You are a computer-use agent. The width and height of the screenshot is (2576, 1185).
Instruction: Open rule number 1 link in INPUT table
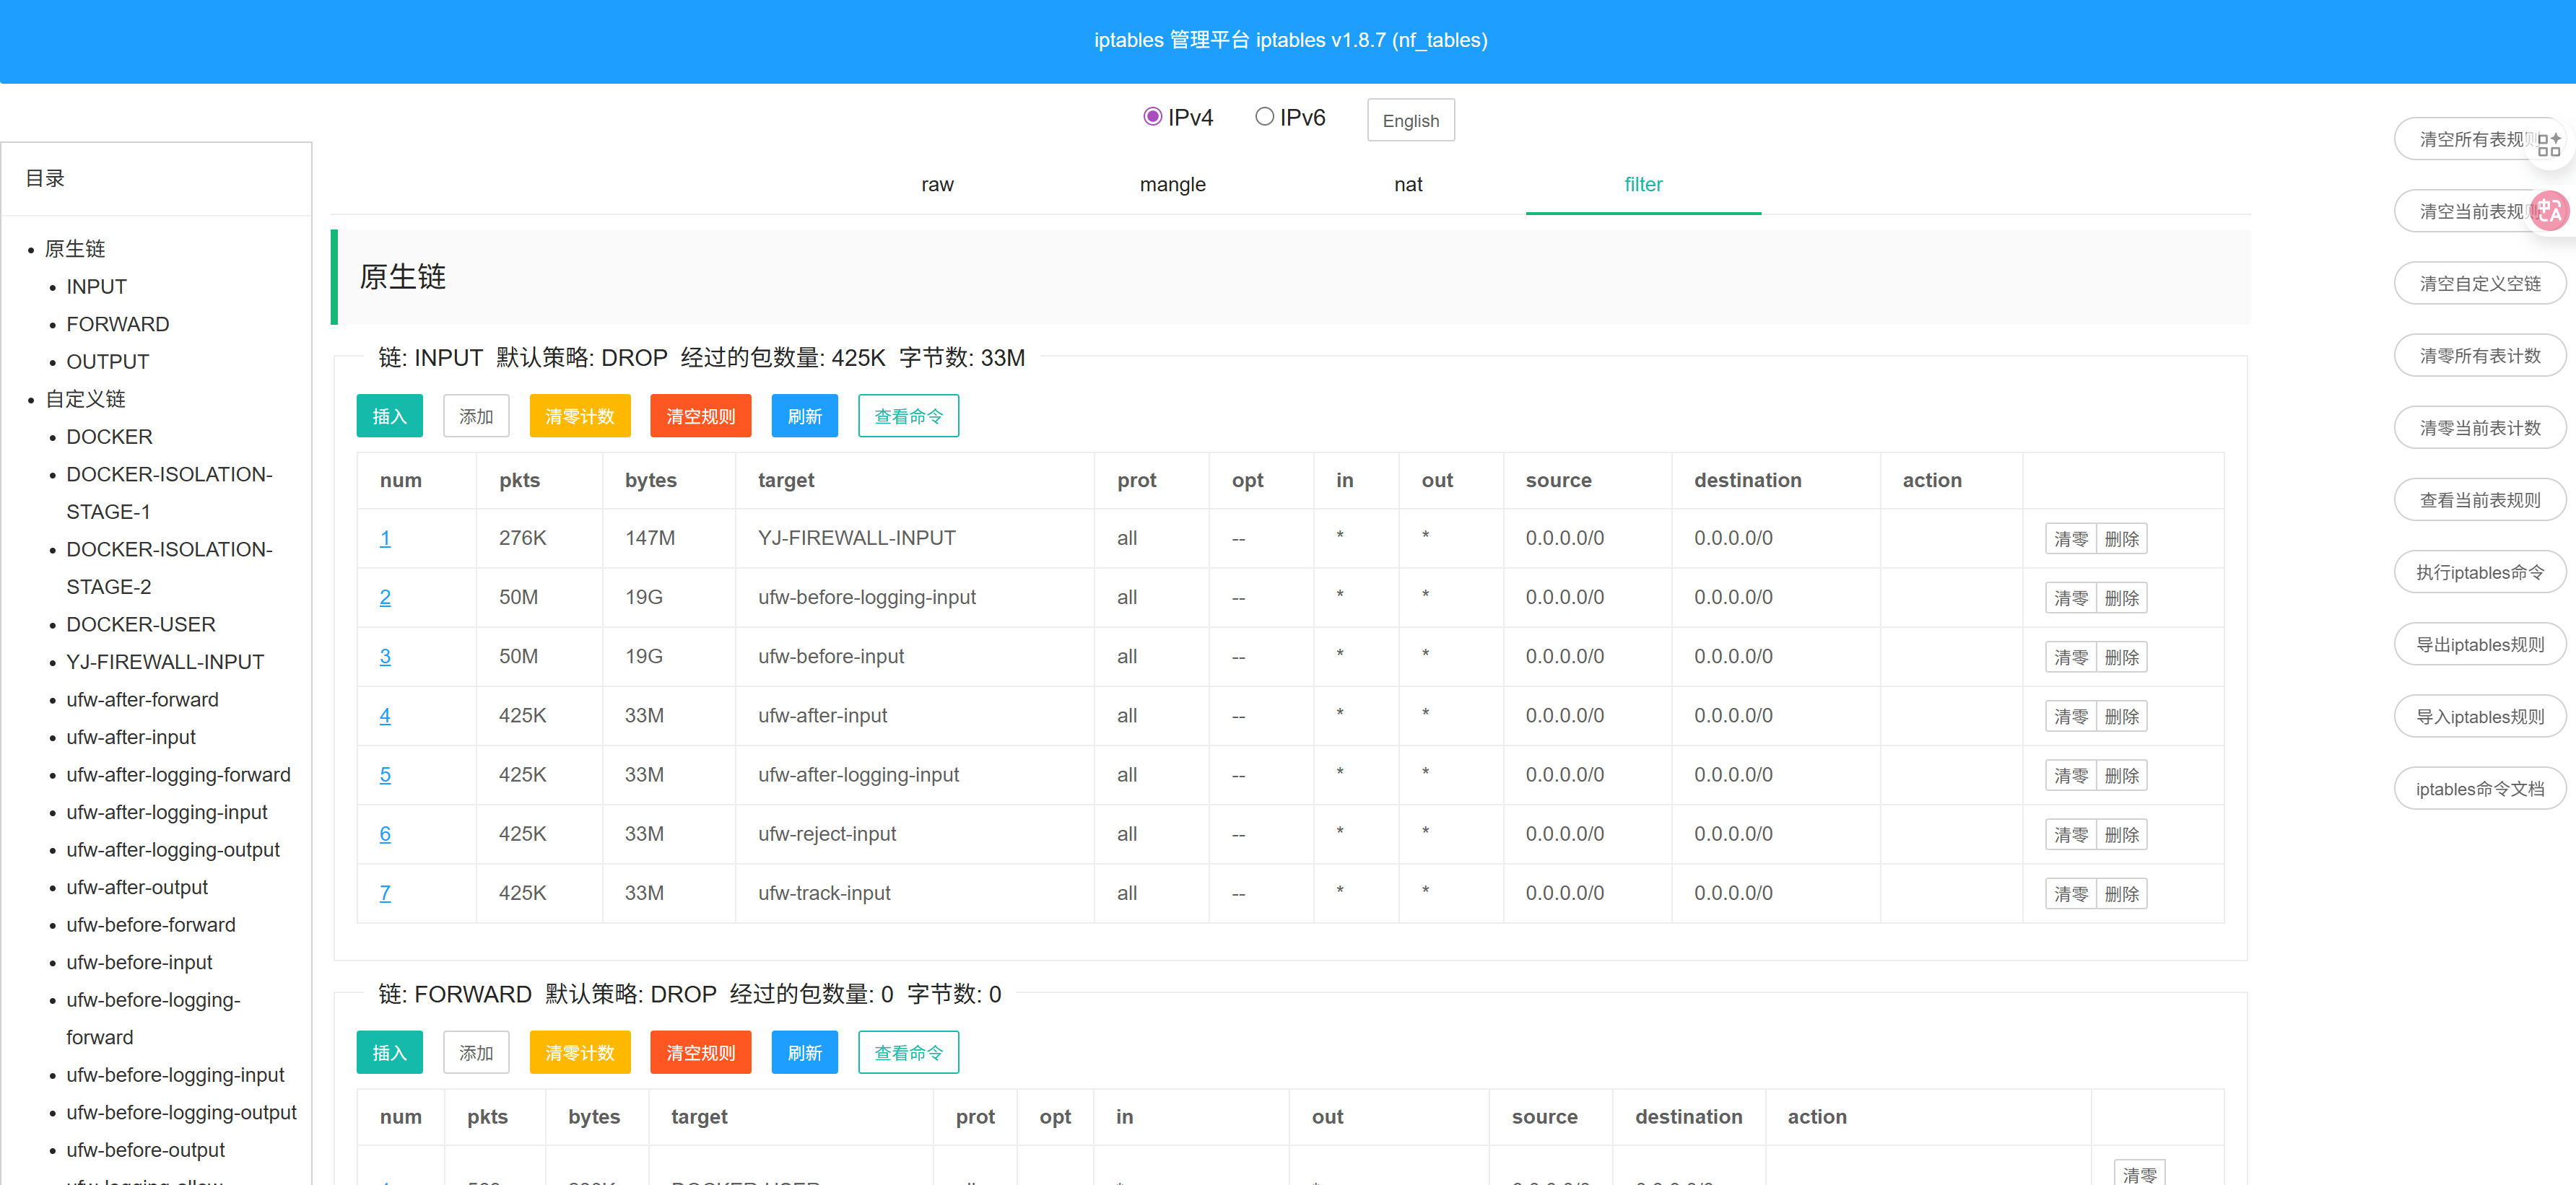[x=385, y=538]
